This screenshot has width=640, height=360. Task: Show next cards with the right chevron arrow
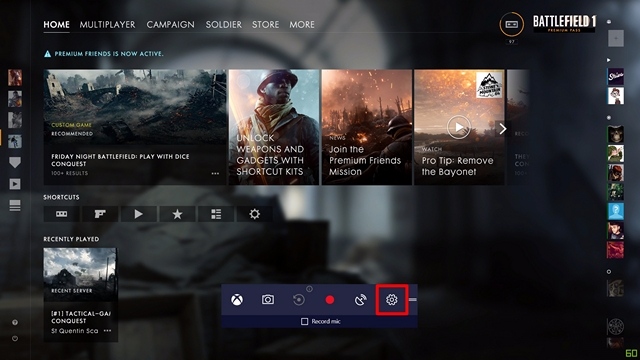click(x=502, y=129)
